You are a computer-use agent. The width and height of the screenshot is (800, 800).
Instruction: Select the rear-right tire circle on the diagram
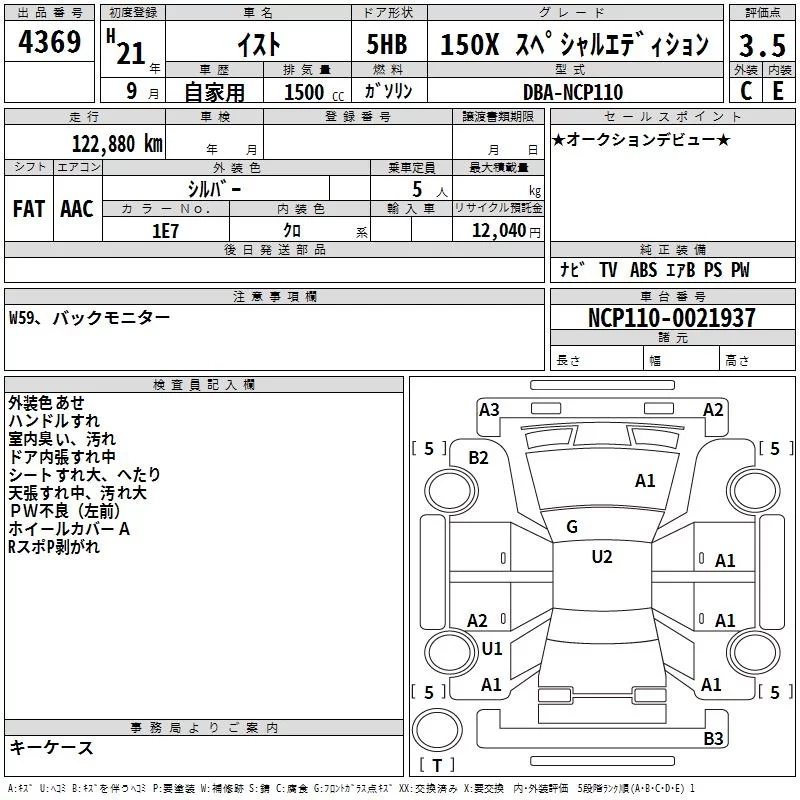[x=753, y=652]
